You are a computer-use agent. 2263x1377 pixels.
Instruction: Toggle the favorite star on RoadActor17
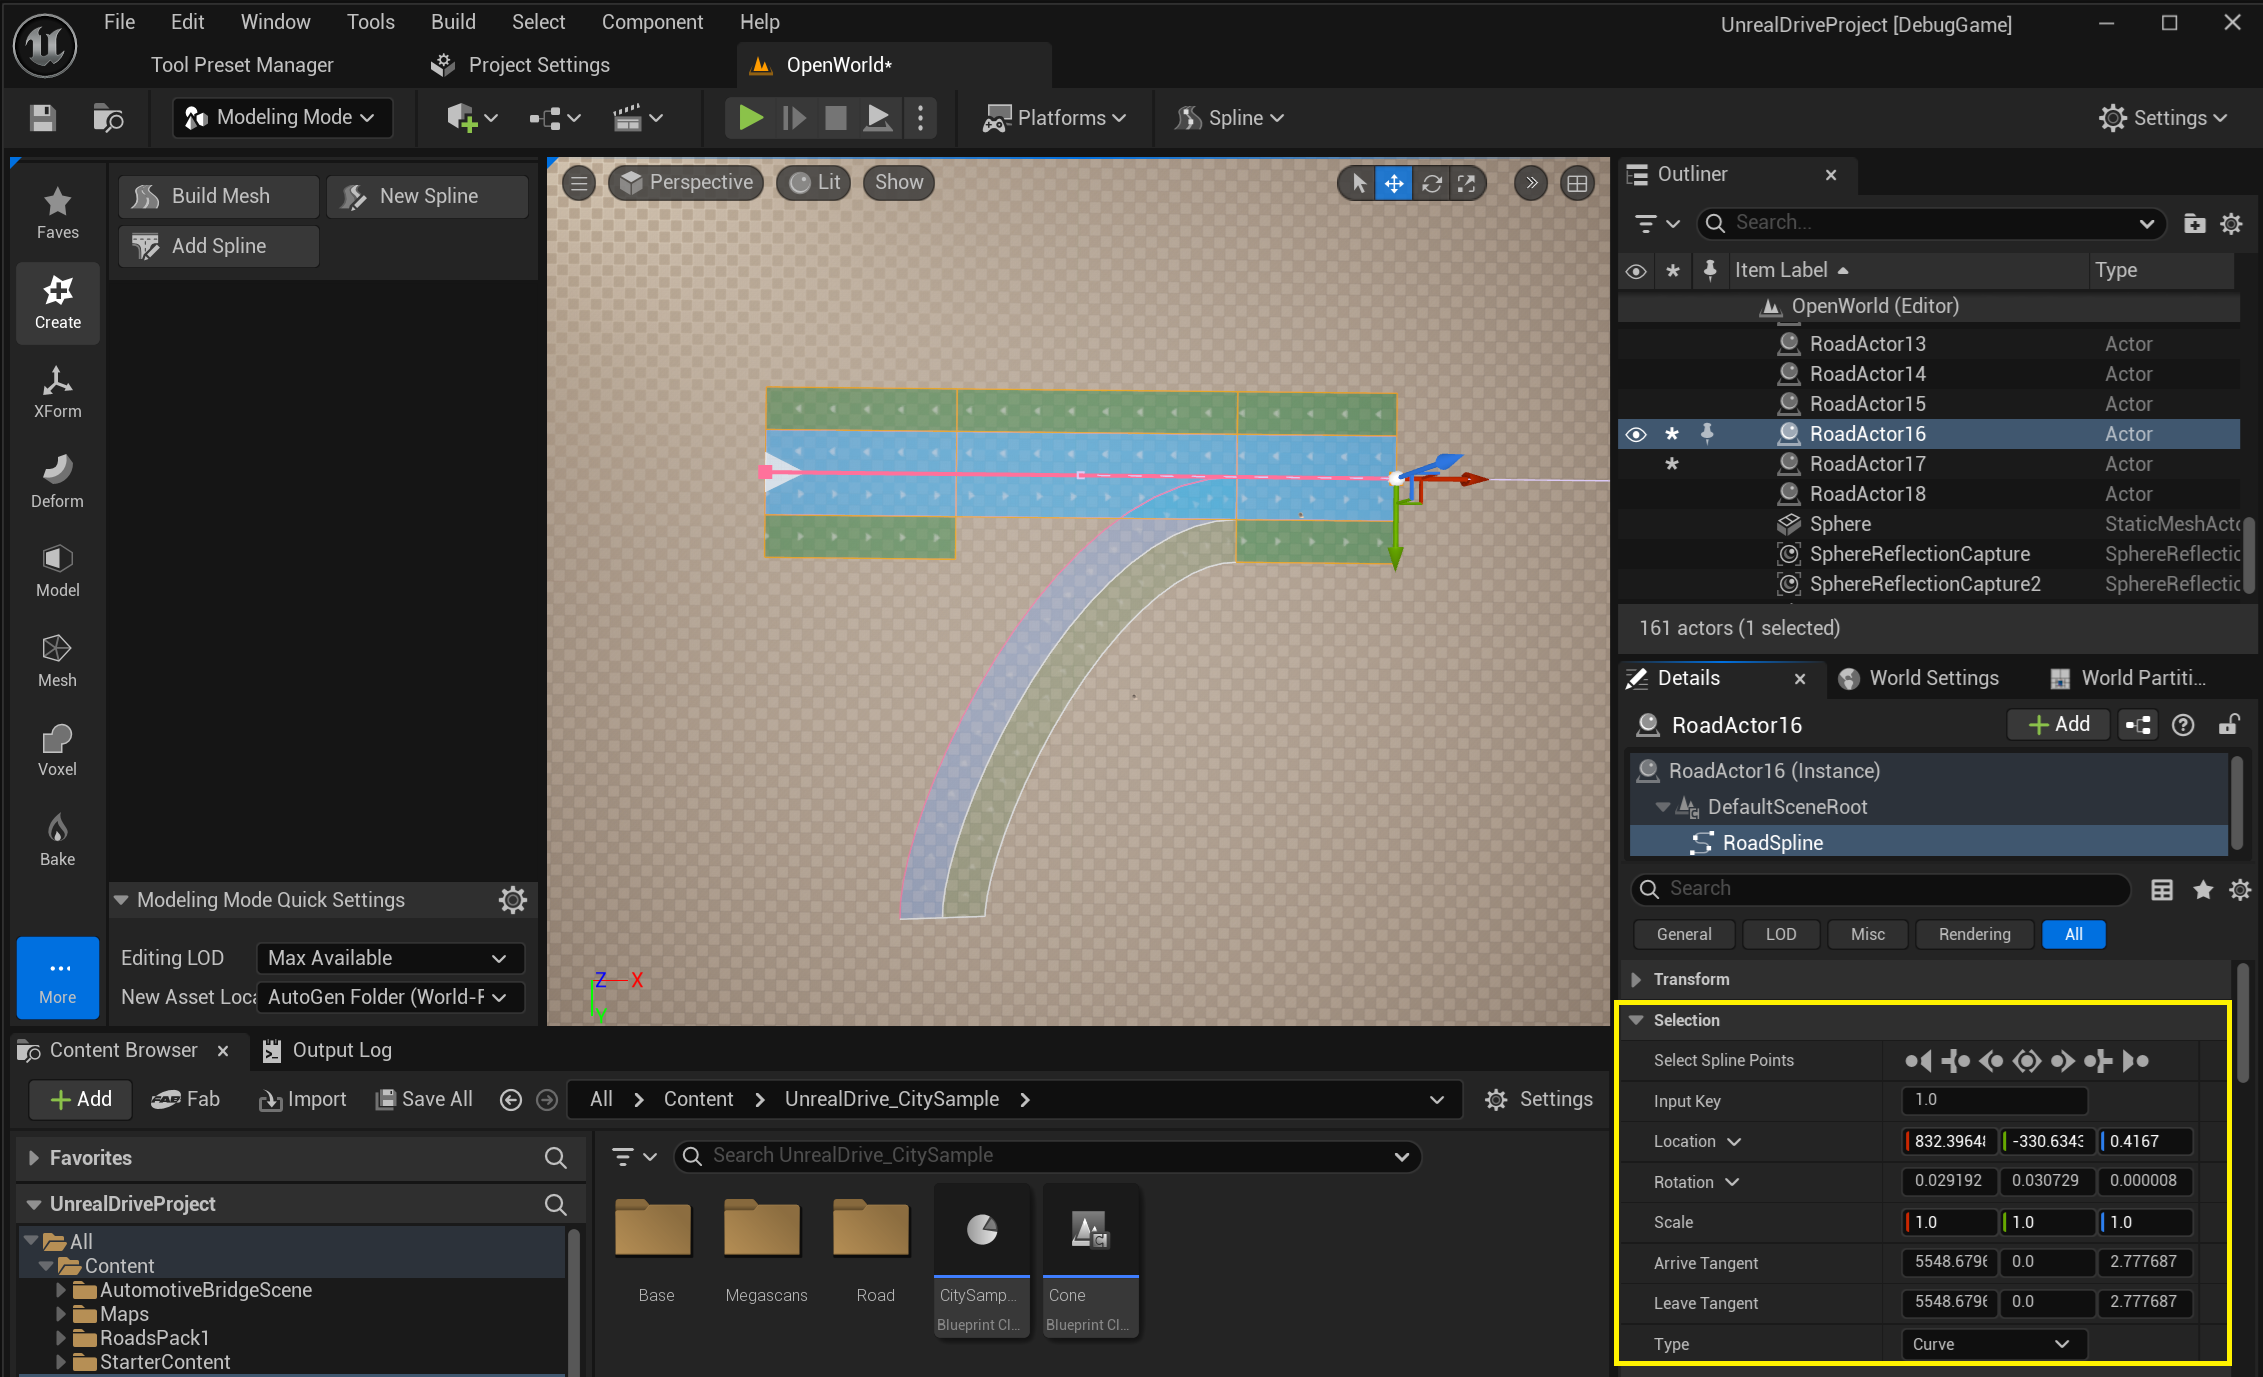[1672, 464]
